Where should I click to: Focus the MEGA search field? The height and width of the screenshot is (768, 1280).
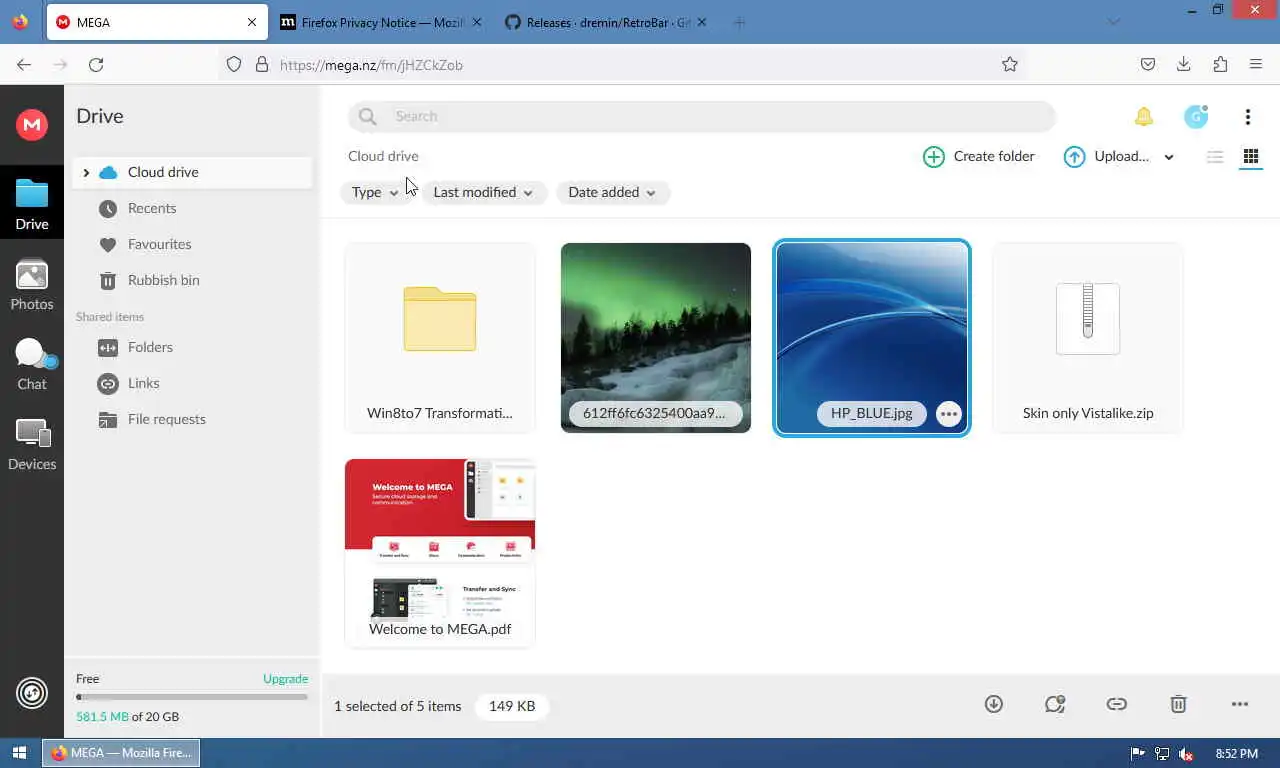pos(701,117)
